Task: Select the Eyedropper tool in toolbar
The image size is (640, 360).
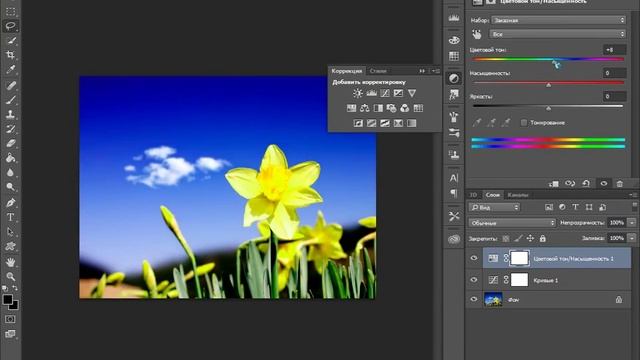Action: point(11,69)
